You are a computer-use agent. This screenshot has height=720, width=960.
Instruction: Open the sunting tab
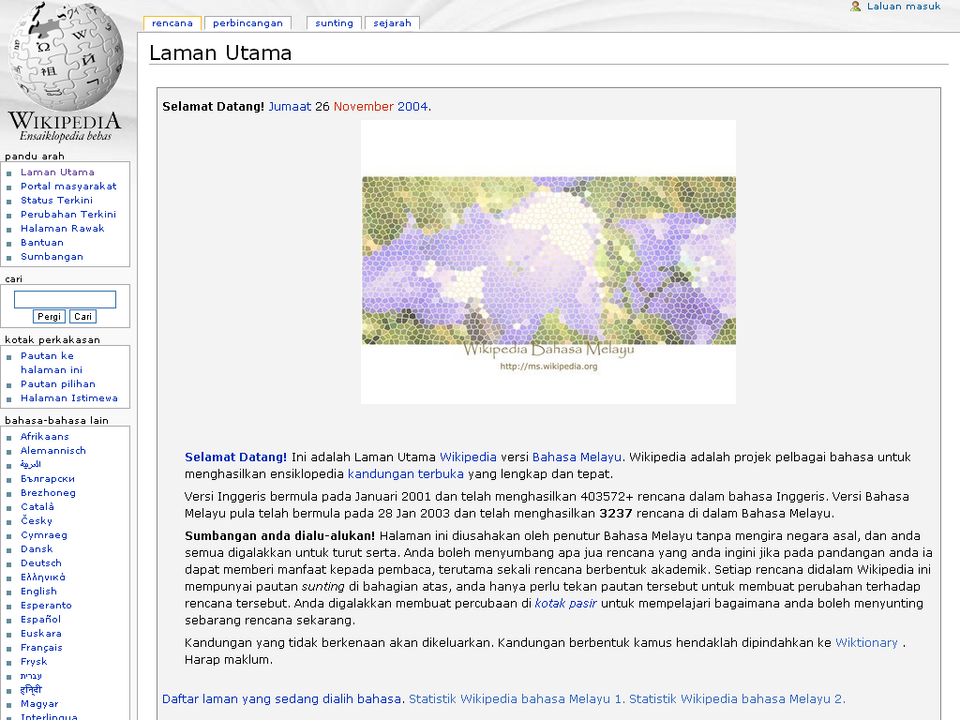(x=334, y=23)
